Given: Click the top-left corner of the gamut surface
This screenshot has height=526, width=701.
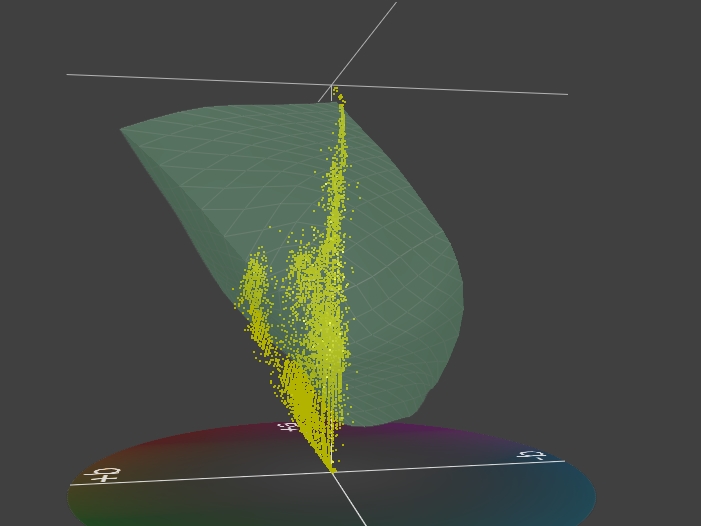Looking at the screenshot, I should [x=122, y=129].
